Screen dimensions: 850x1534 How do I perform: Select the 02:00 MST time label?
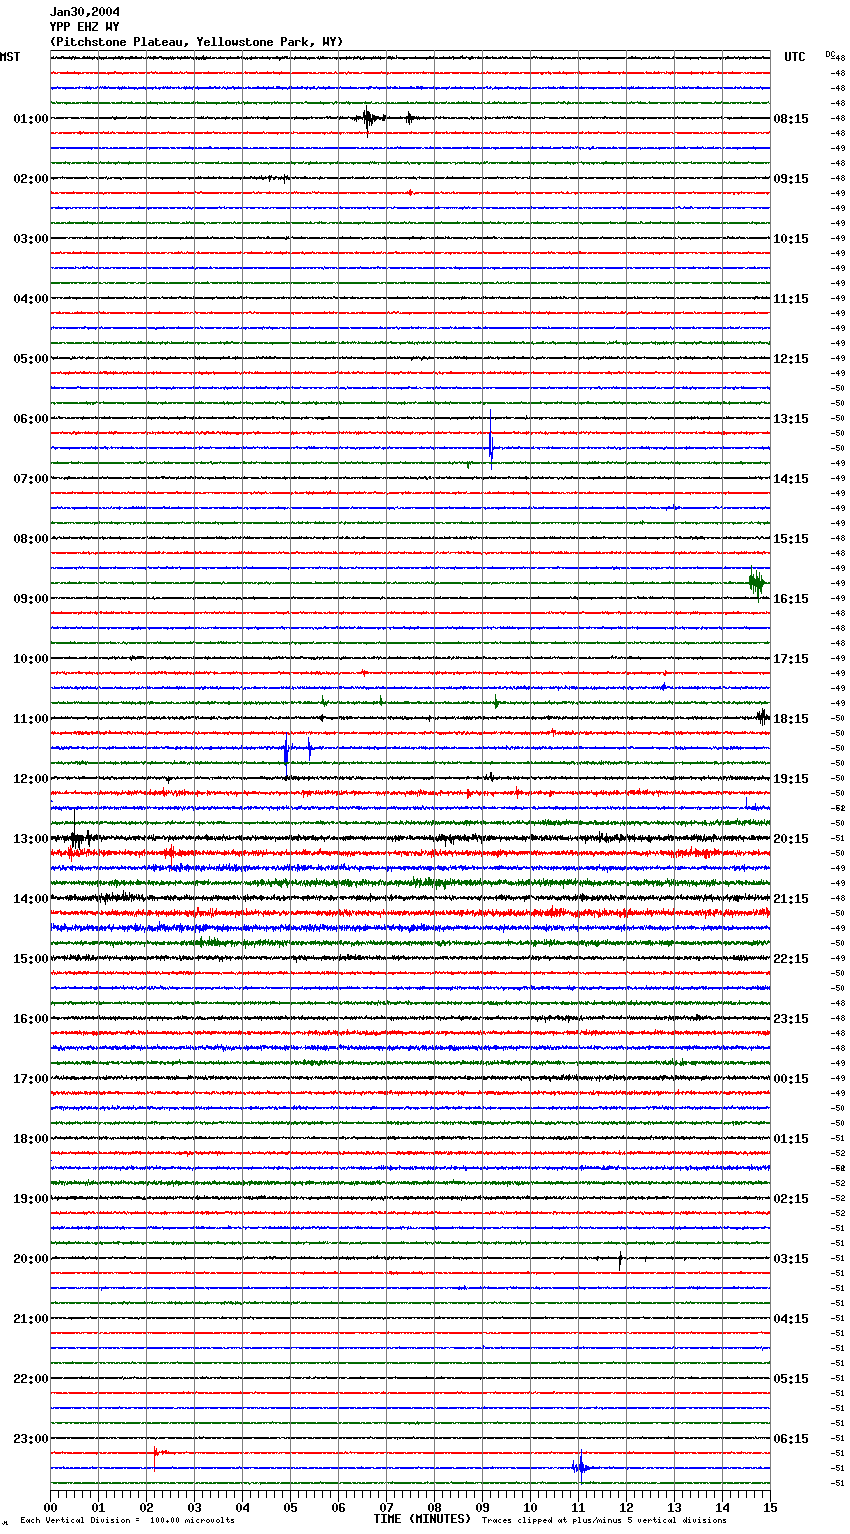(x=31, y=179)
